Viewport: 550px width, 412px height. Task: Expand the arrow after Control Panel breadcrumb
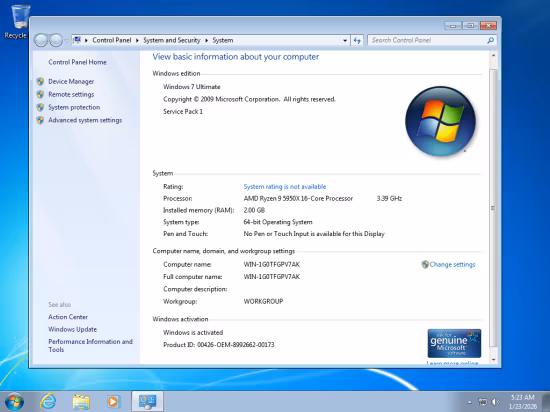point(137,41)
